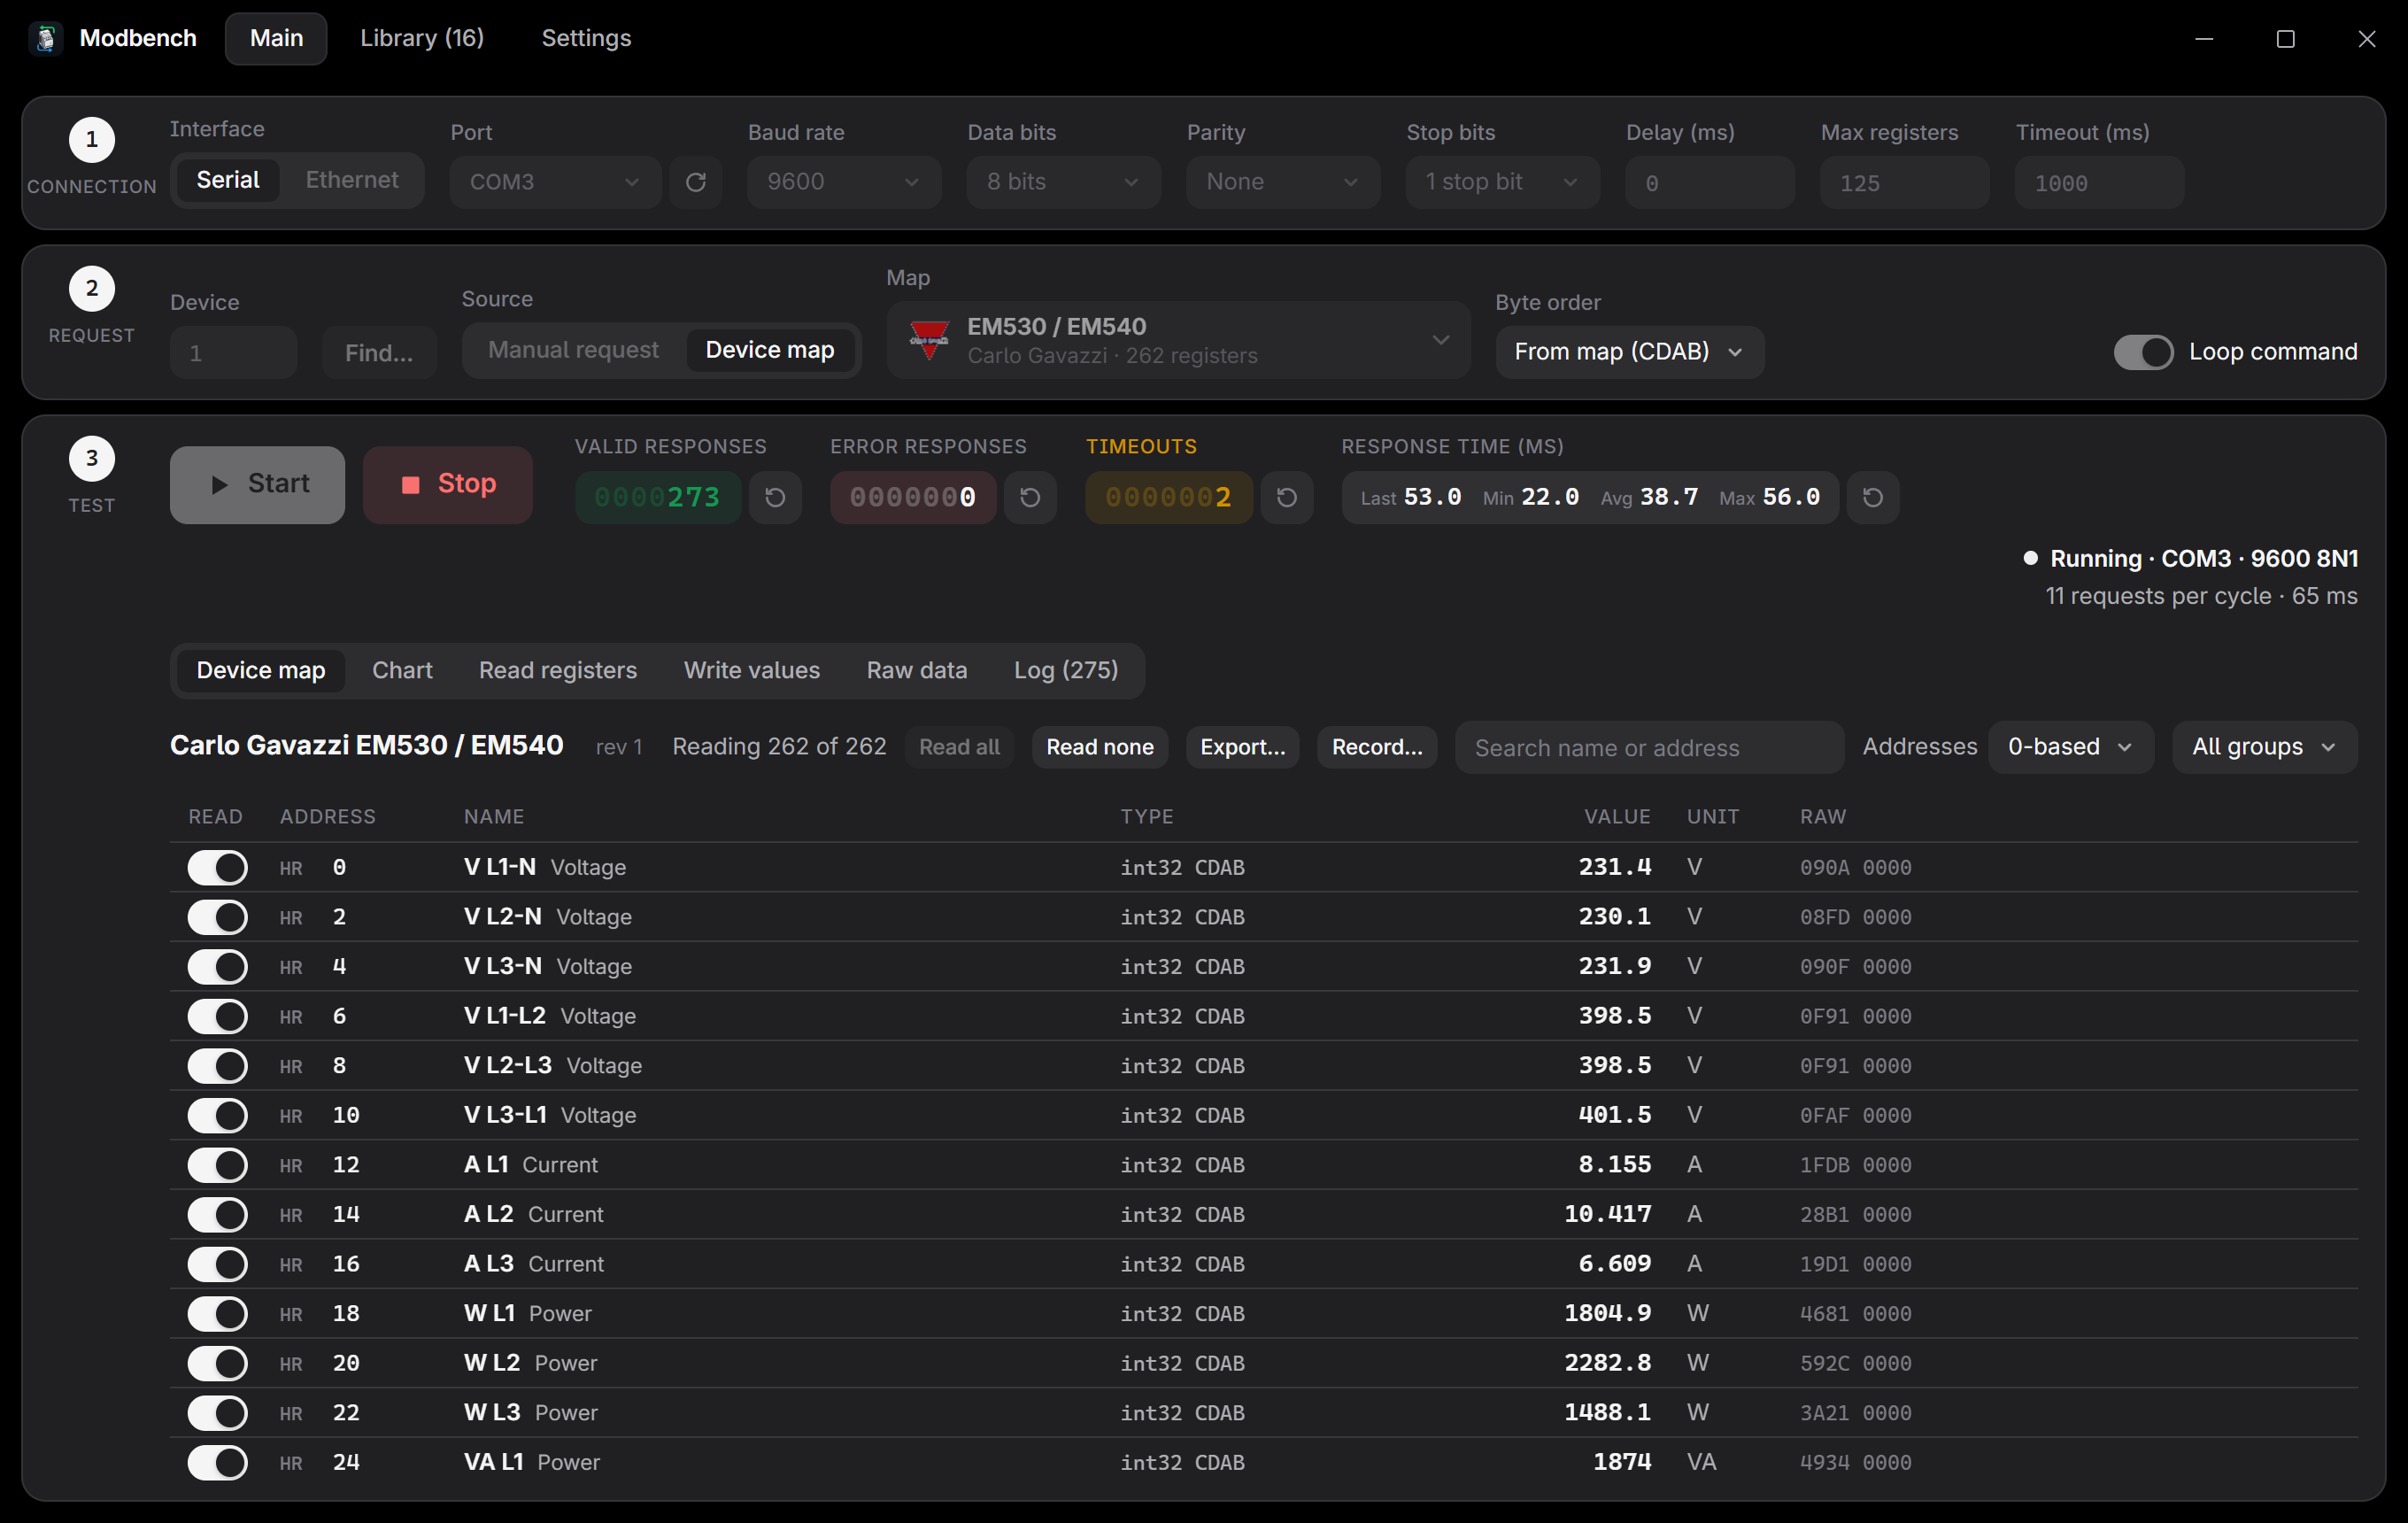Click the Device address input field
Viewport: 2408px width, 1523px height.
click(233, 352)
